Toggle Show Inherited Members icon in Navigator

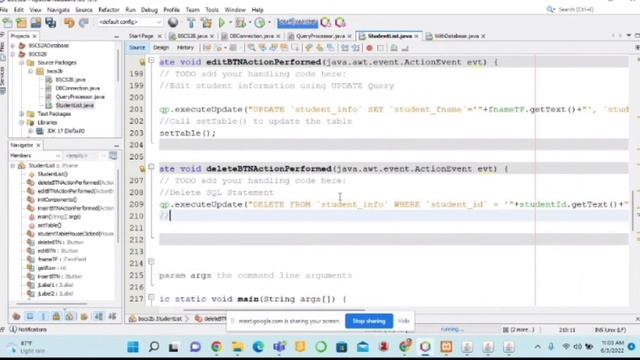coord(16,316)
